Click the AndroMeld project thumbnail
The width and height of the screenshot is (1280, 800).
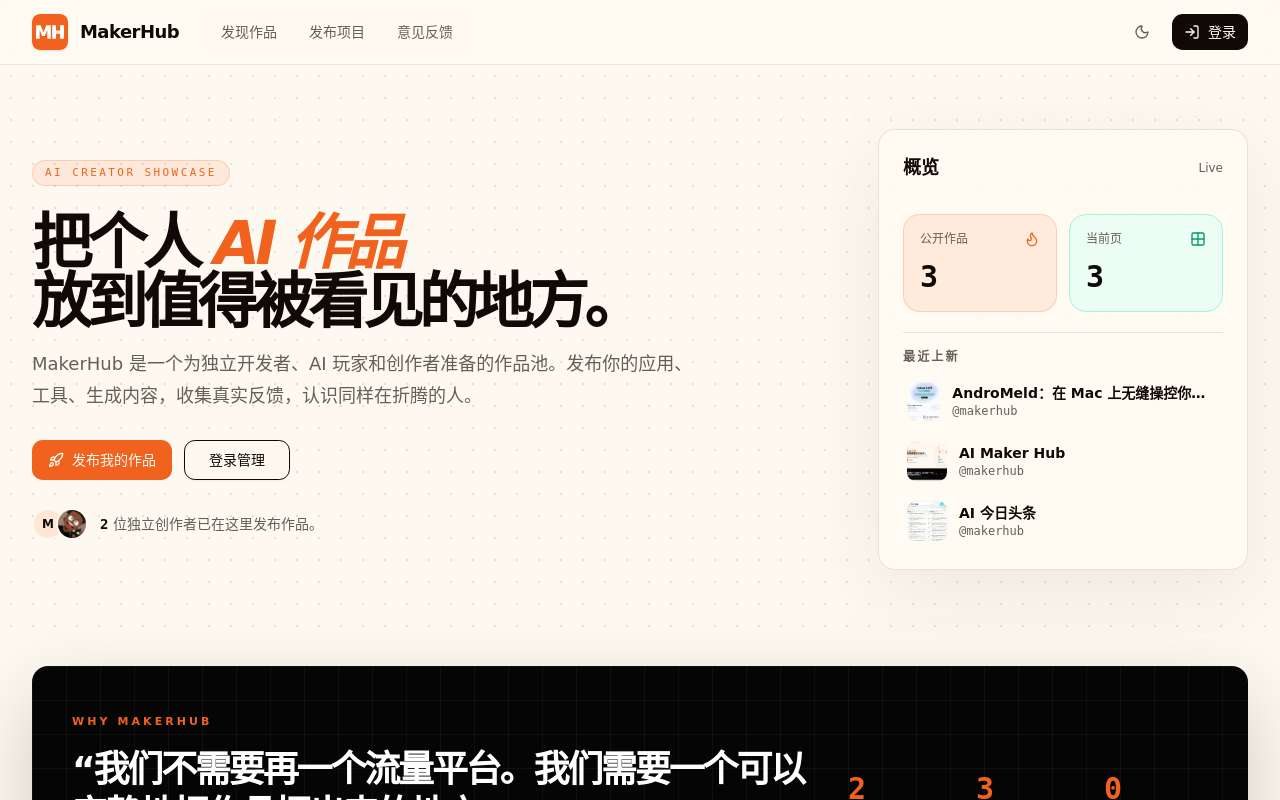pos(924,401)
